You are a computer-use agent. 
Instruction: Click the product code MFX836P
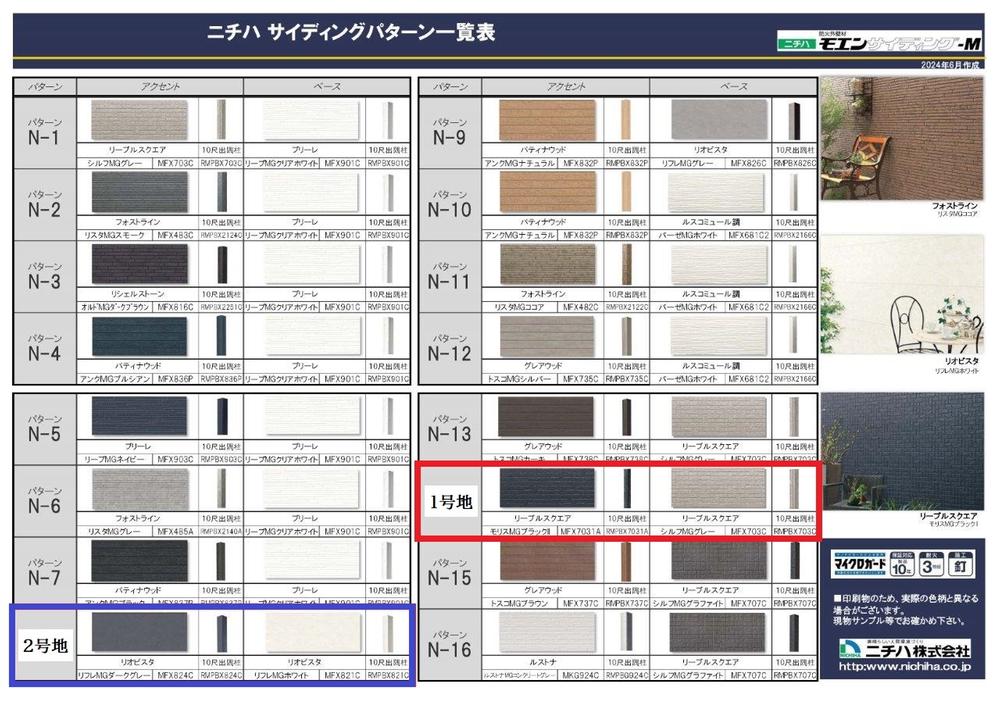(x=175, y=380)
